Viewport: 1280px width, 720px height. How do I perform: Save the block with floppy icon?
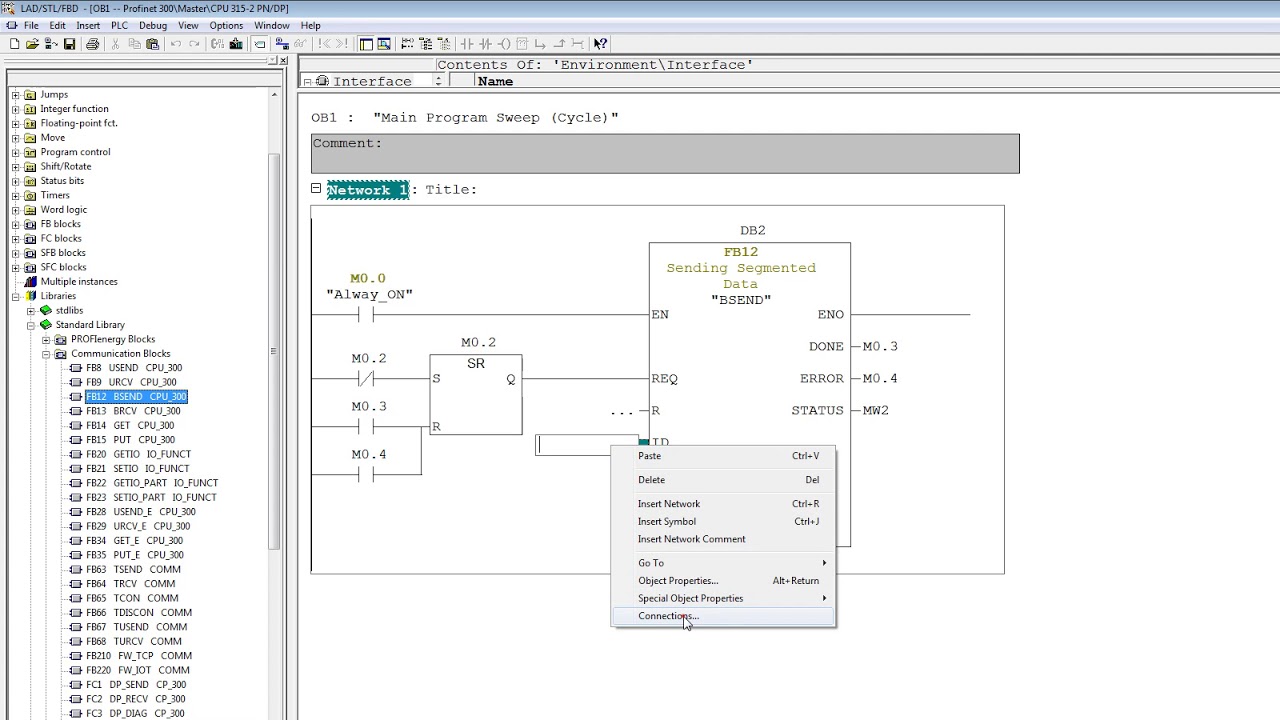pos(69,44)
